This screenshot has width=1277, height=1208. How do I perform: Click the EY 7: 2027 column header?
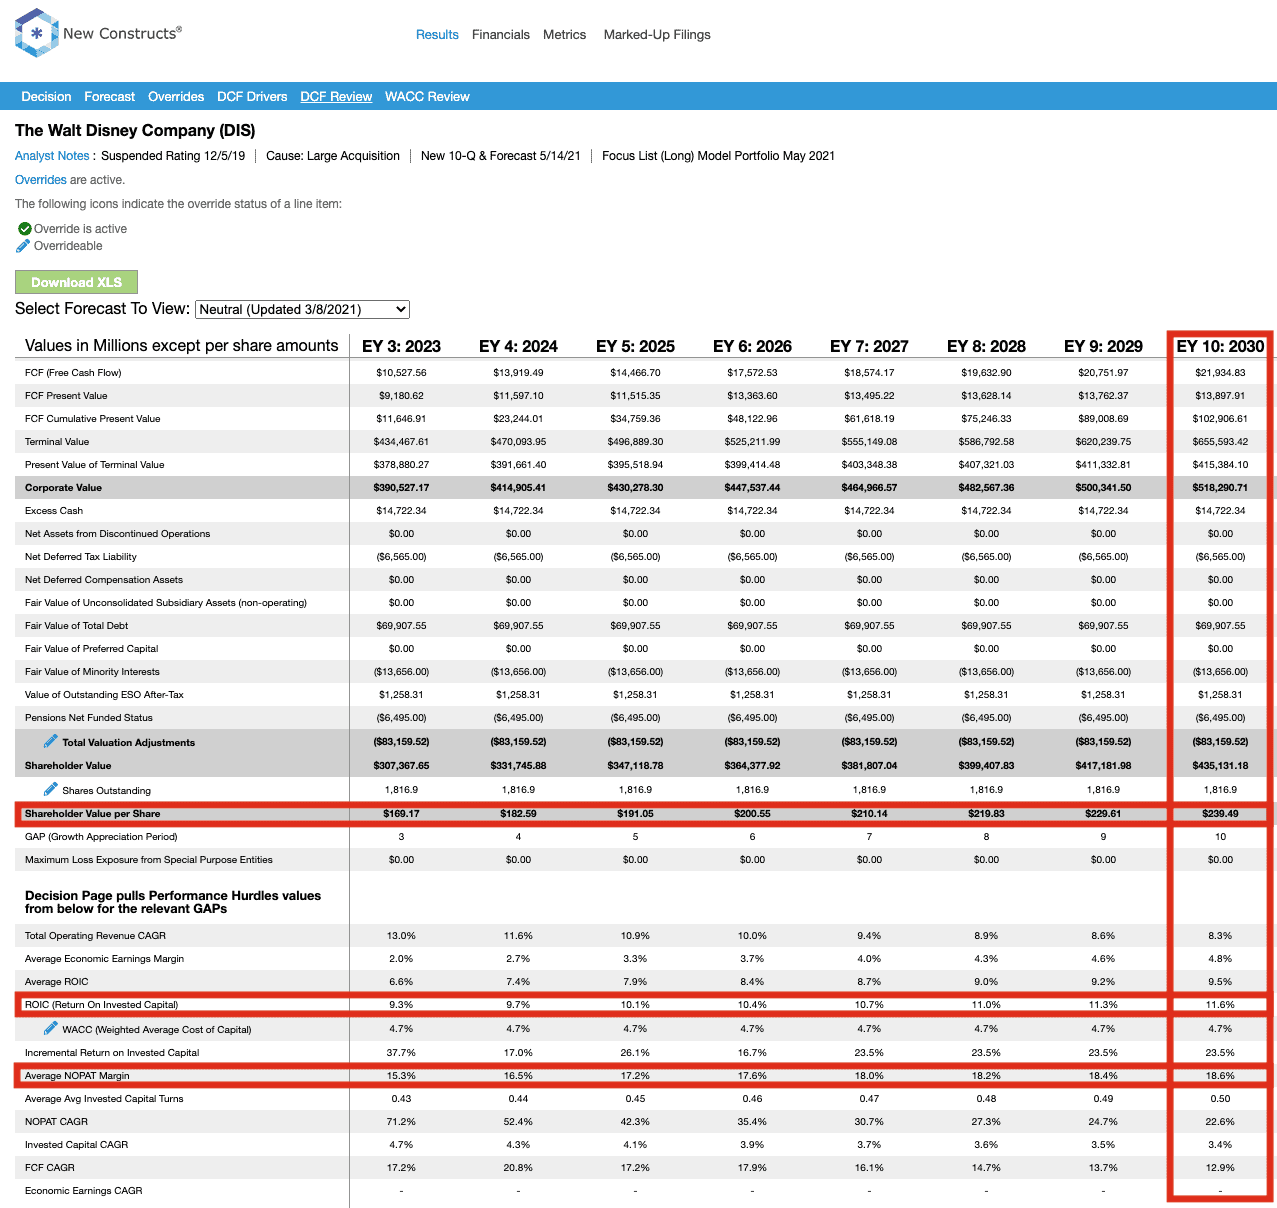[869, 346]
